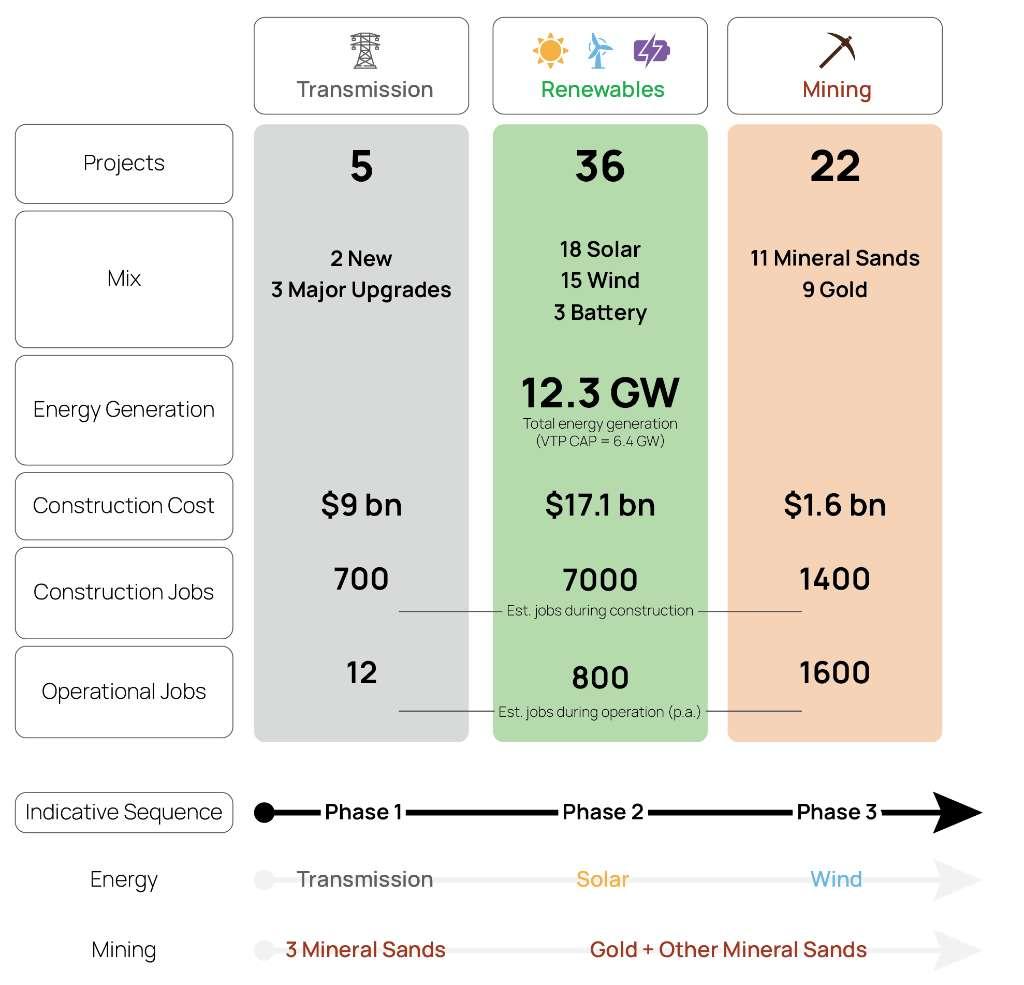Image resolution: width=1024 pixels, height=985 pixels.
Task: Select the Transmission column header
Action: [x=361, y=66]
